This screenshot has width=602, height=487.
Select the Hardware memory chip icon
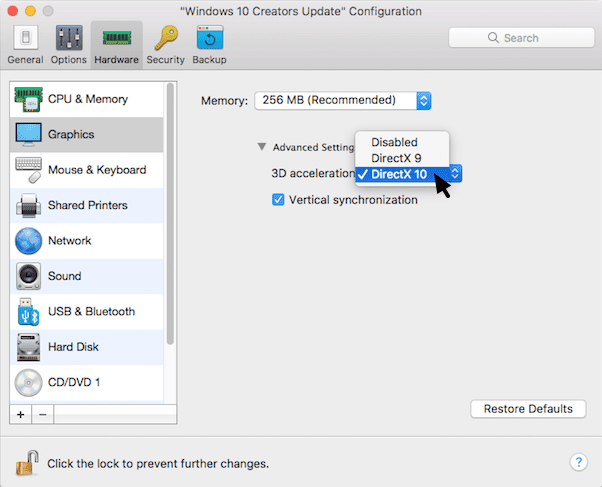(117, 38)
